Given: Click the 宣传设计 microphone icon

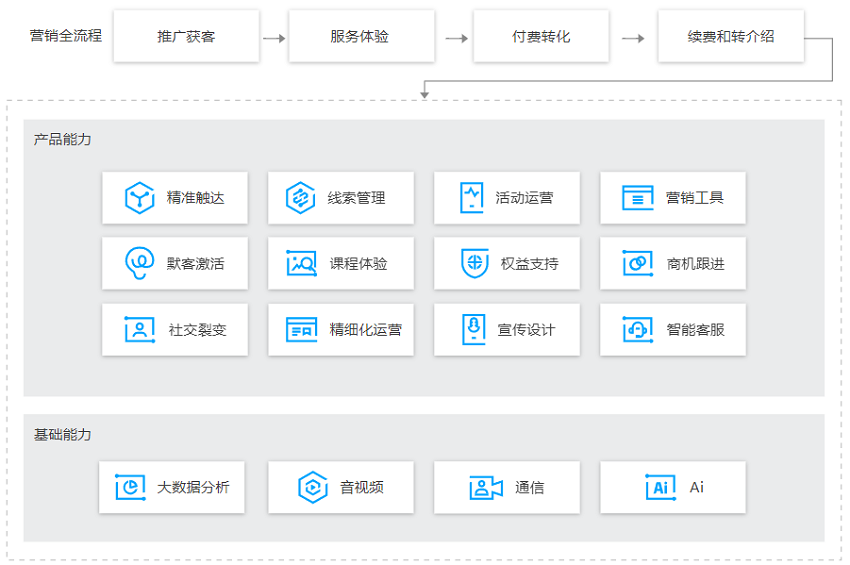Looking at the screenshot, I should tap(474, 330).
